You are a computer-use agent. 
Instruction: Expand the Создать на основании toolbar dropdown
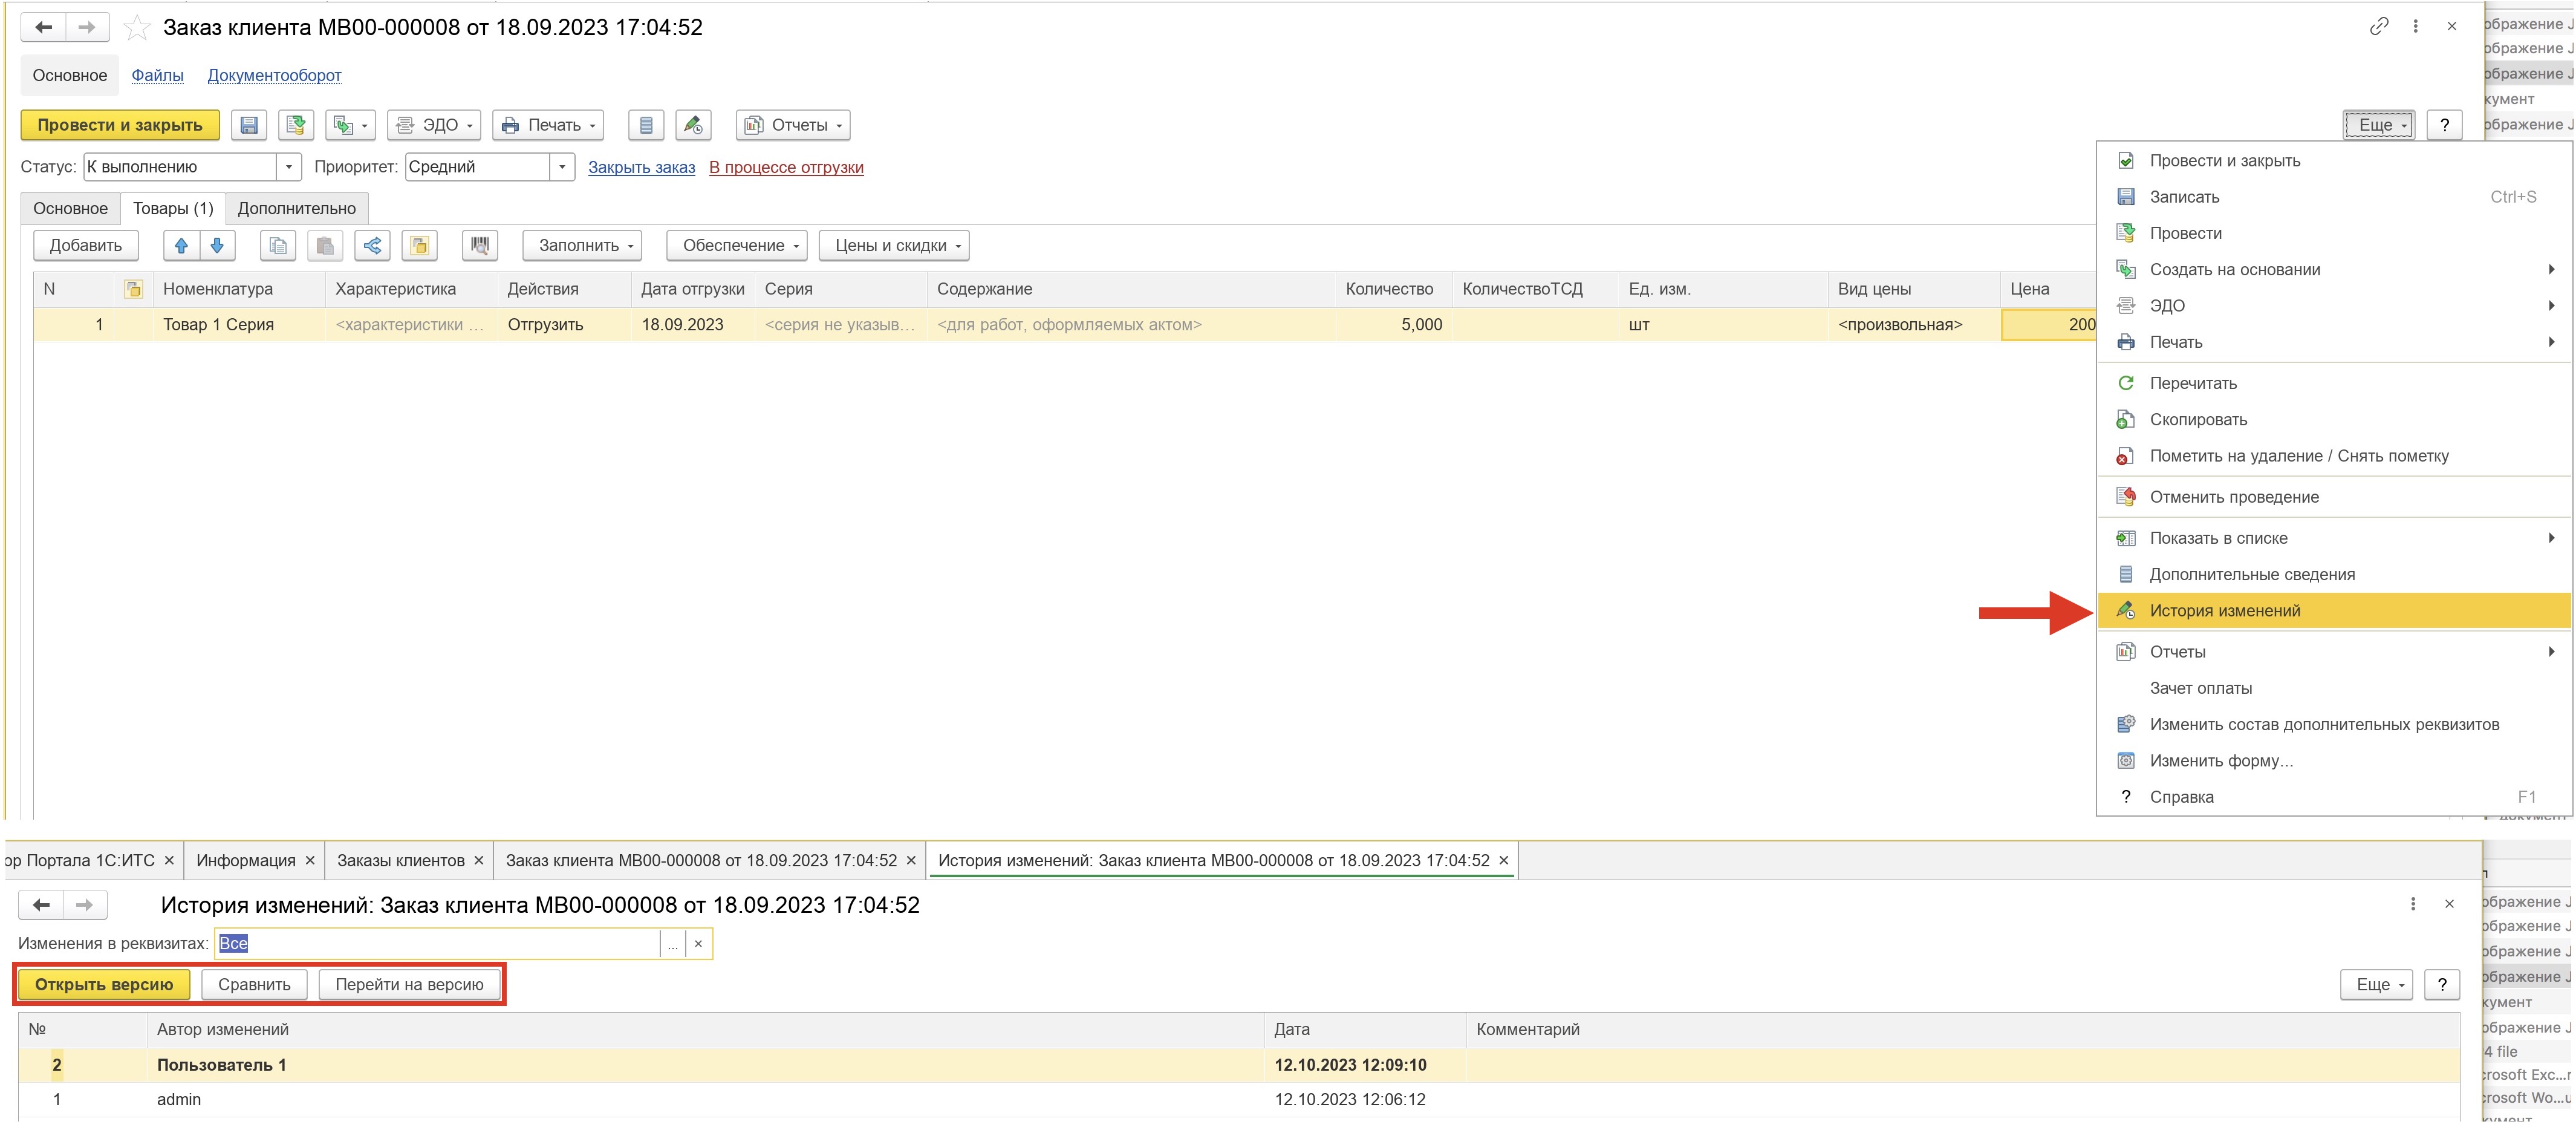pyautogui.click(x=350, y=125)
